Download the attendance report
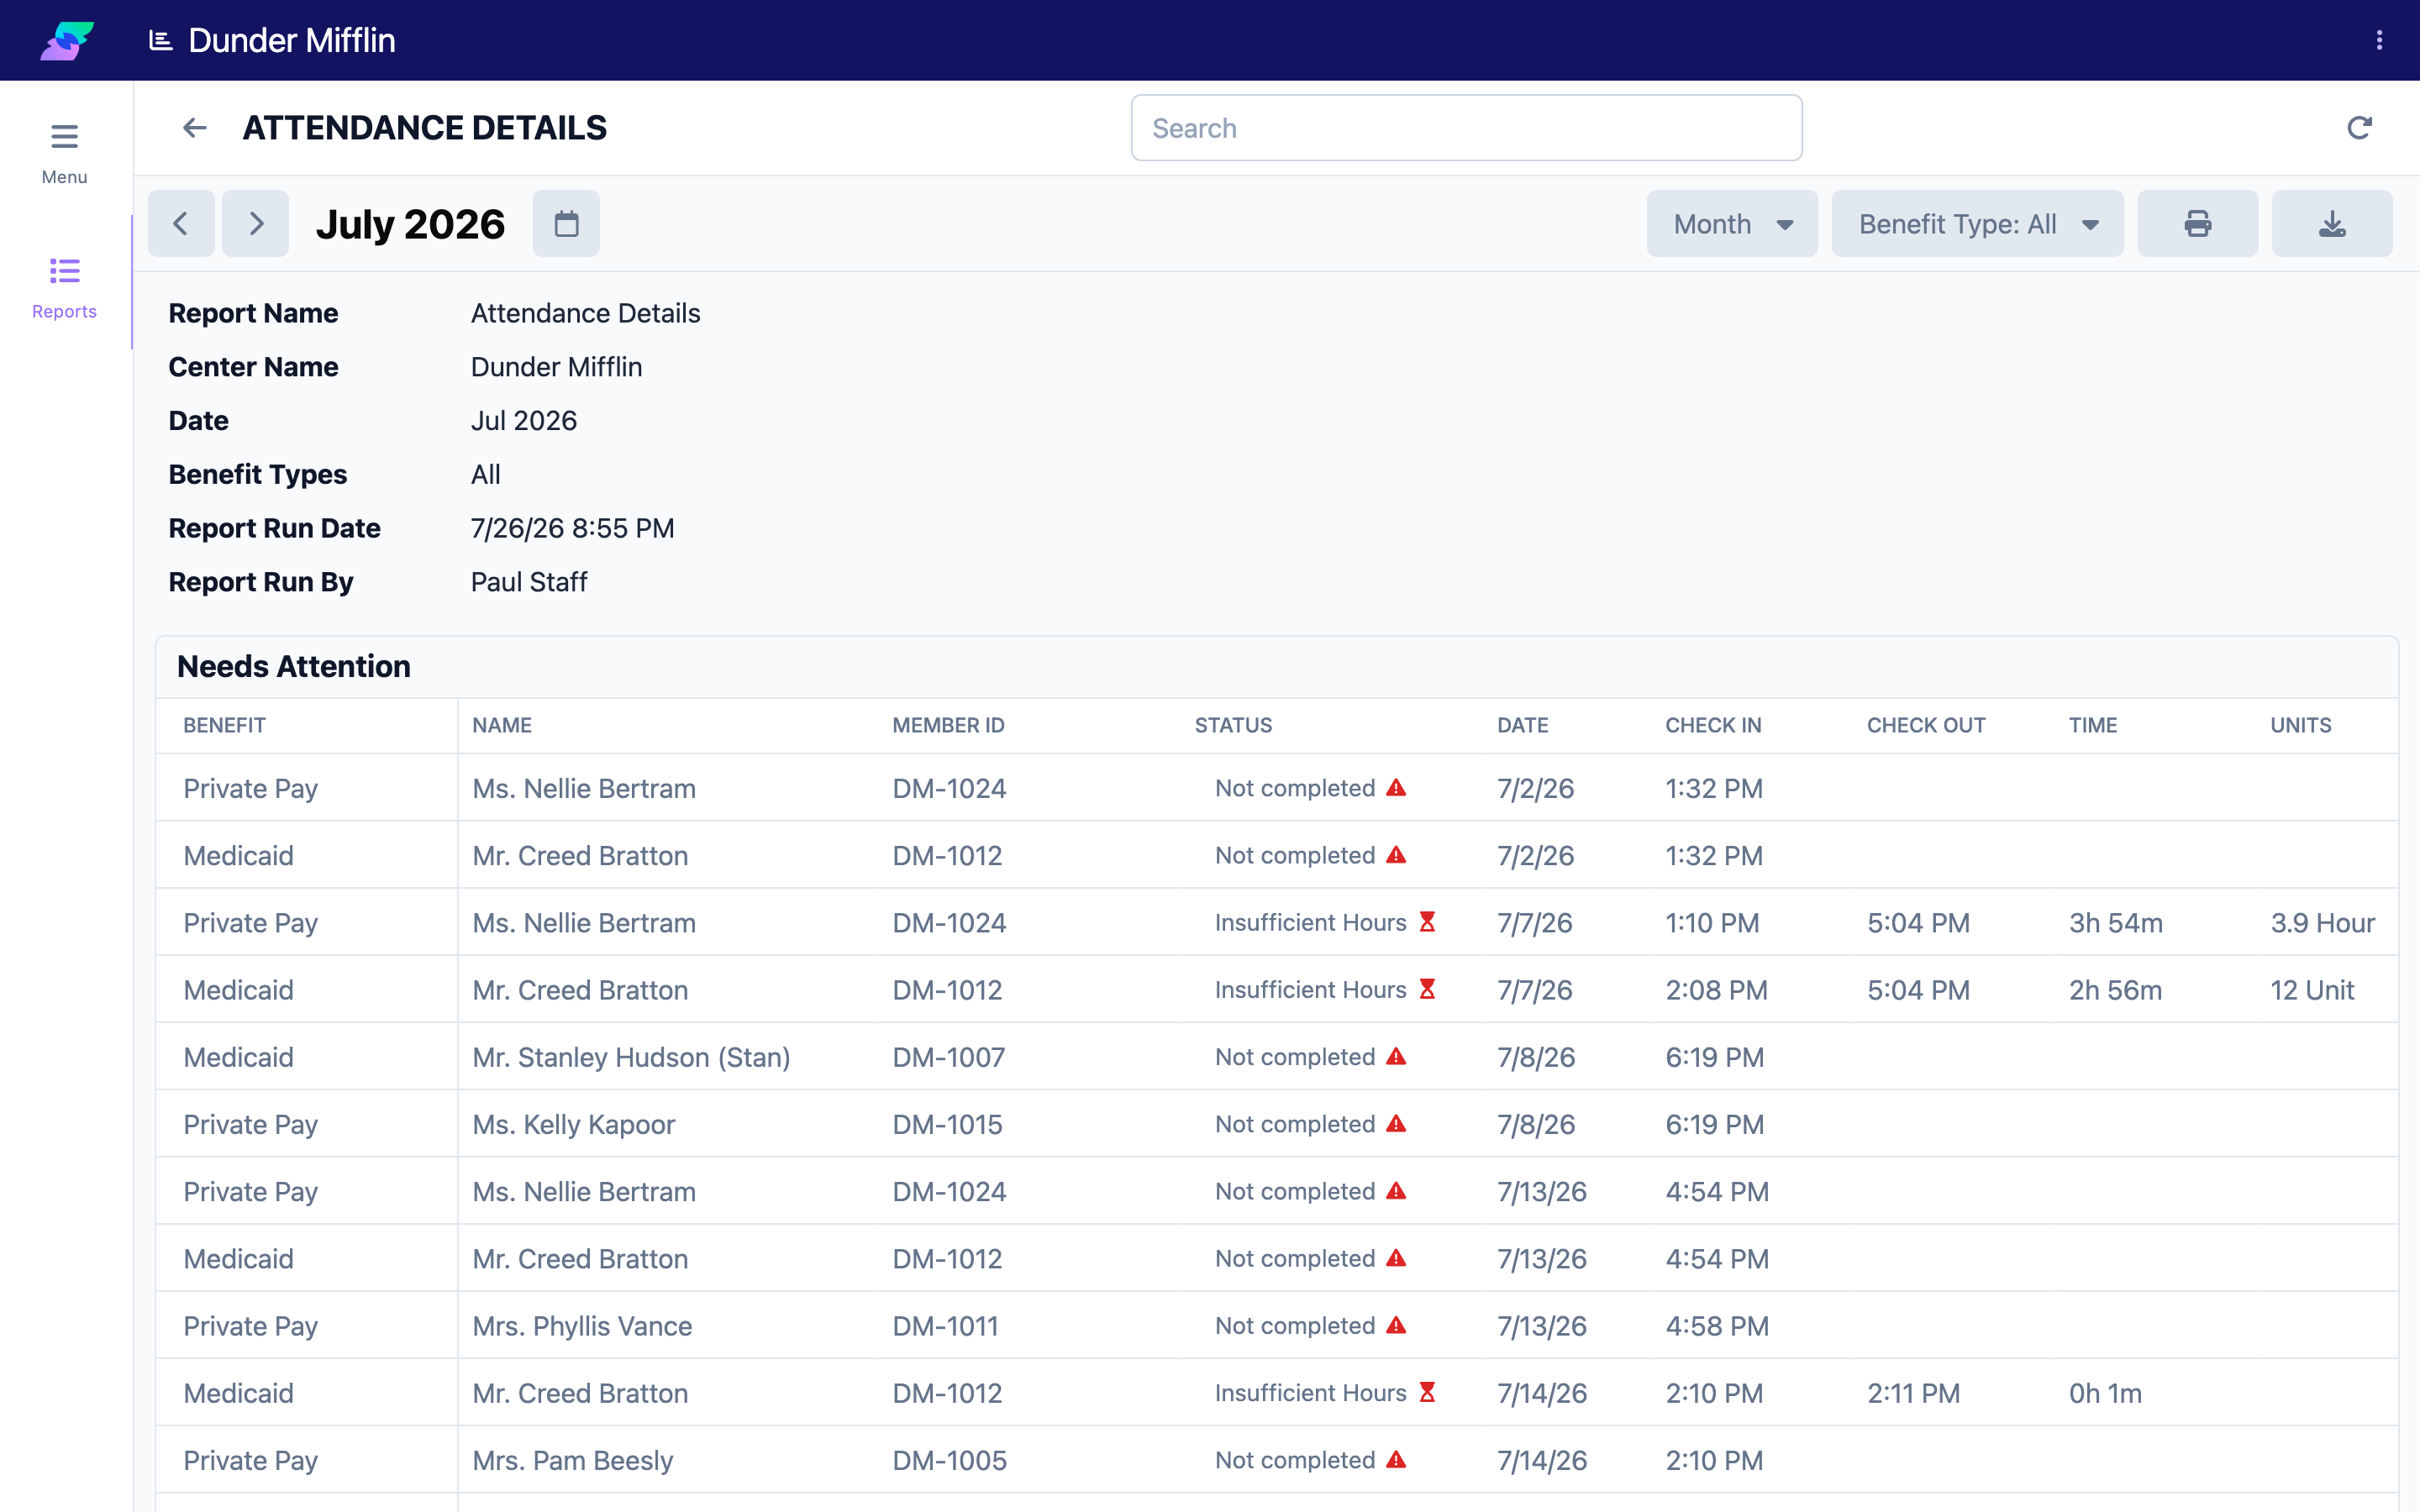The image size is (2420, 1512). tap(2332, 224)
